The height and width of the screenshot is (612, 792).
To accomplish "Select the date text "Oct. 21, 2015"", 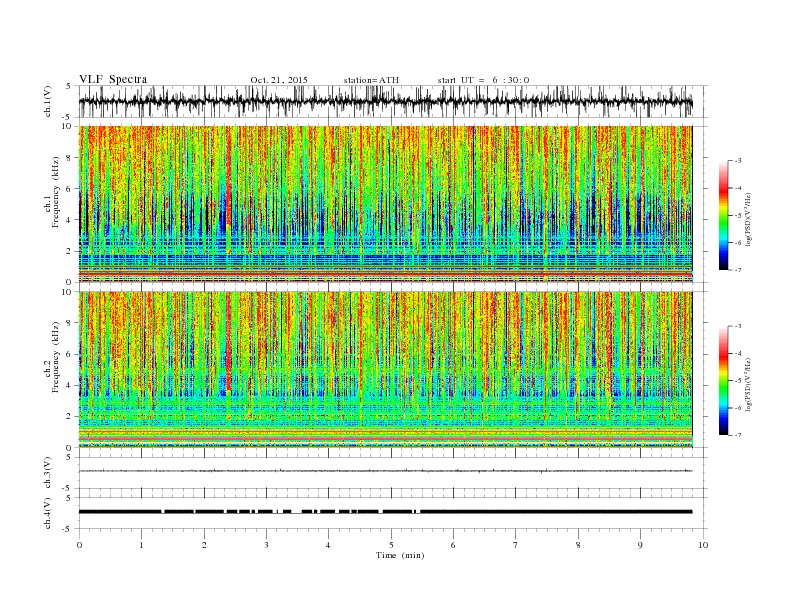I will [279, 80].
